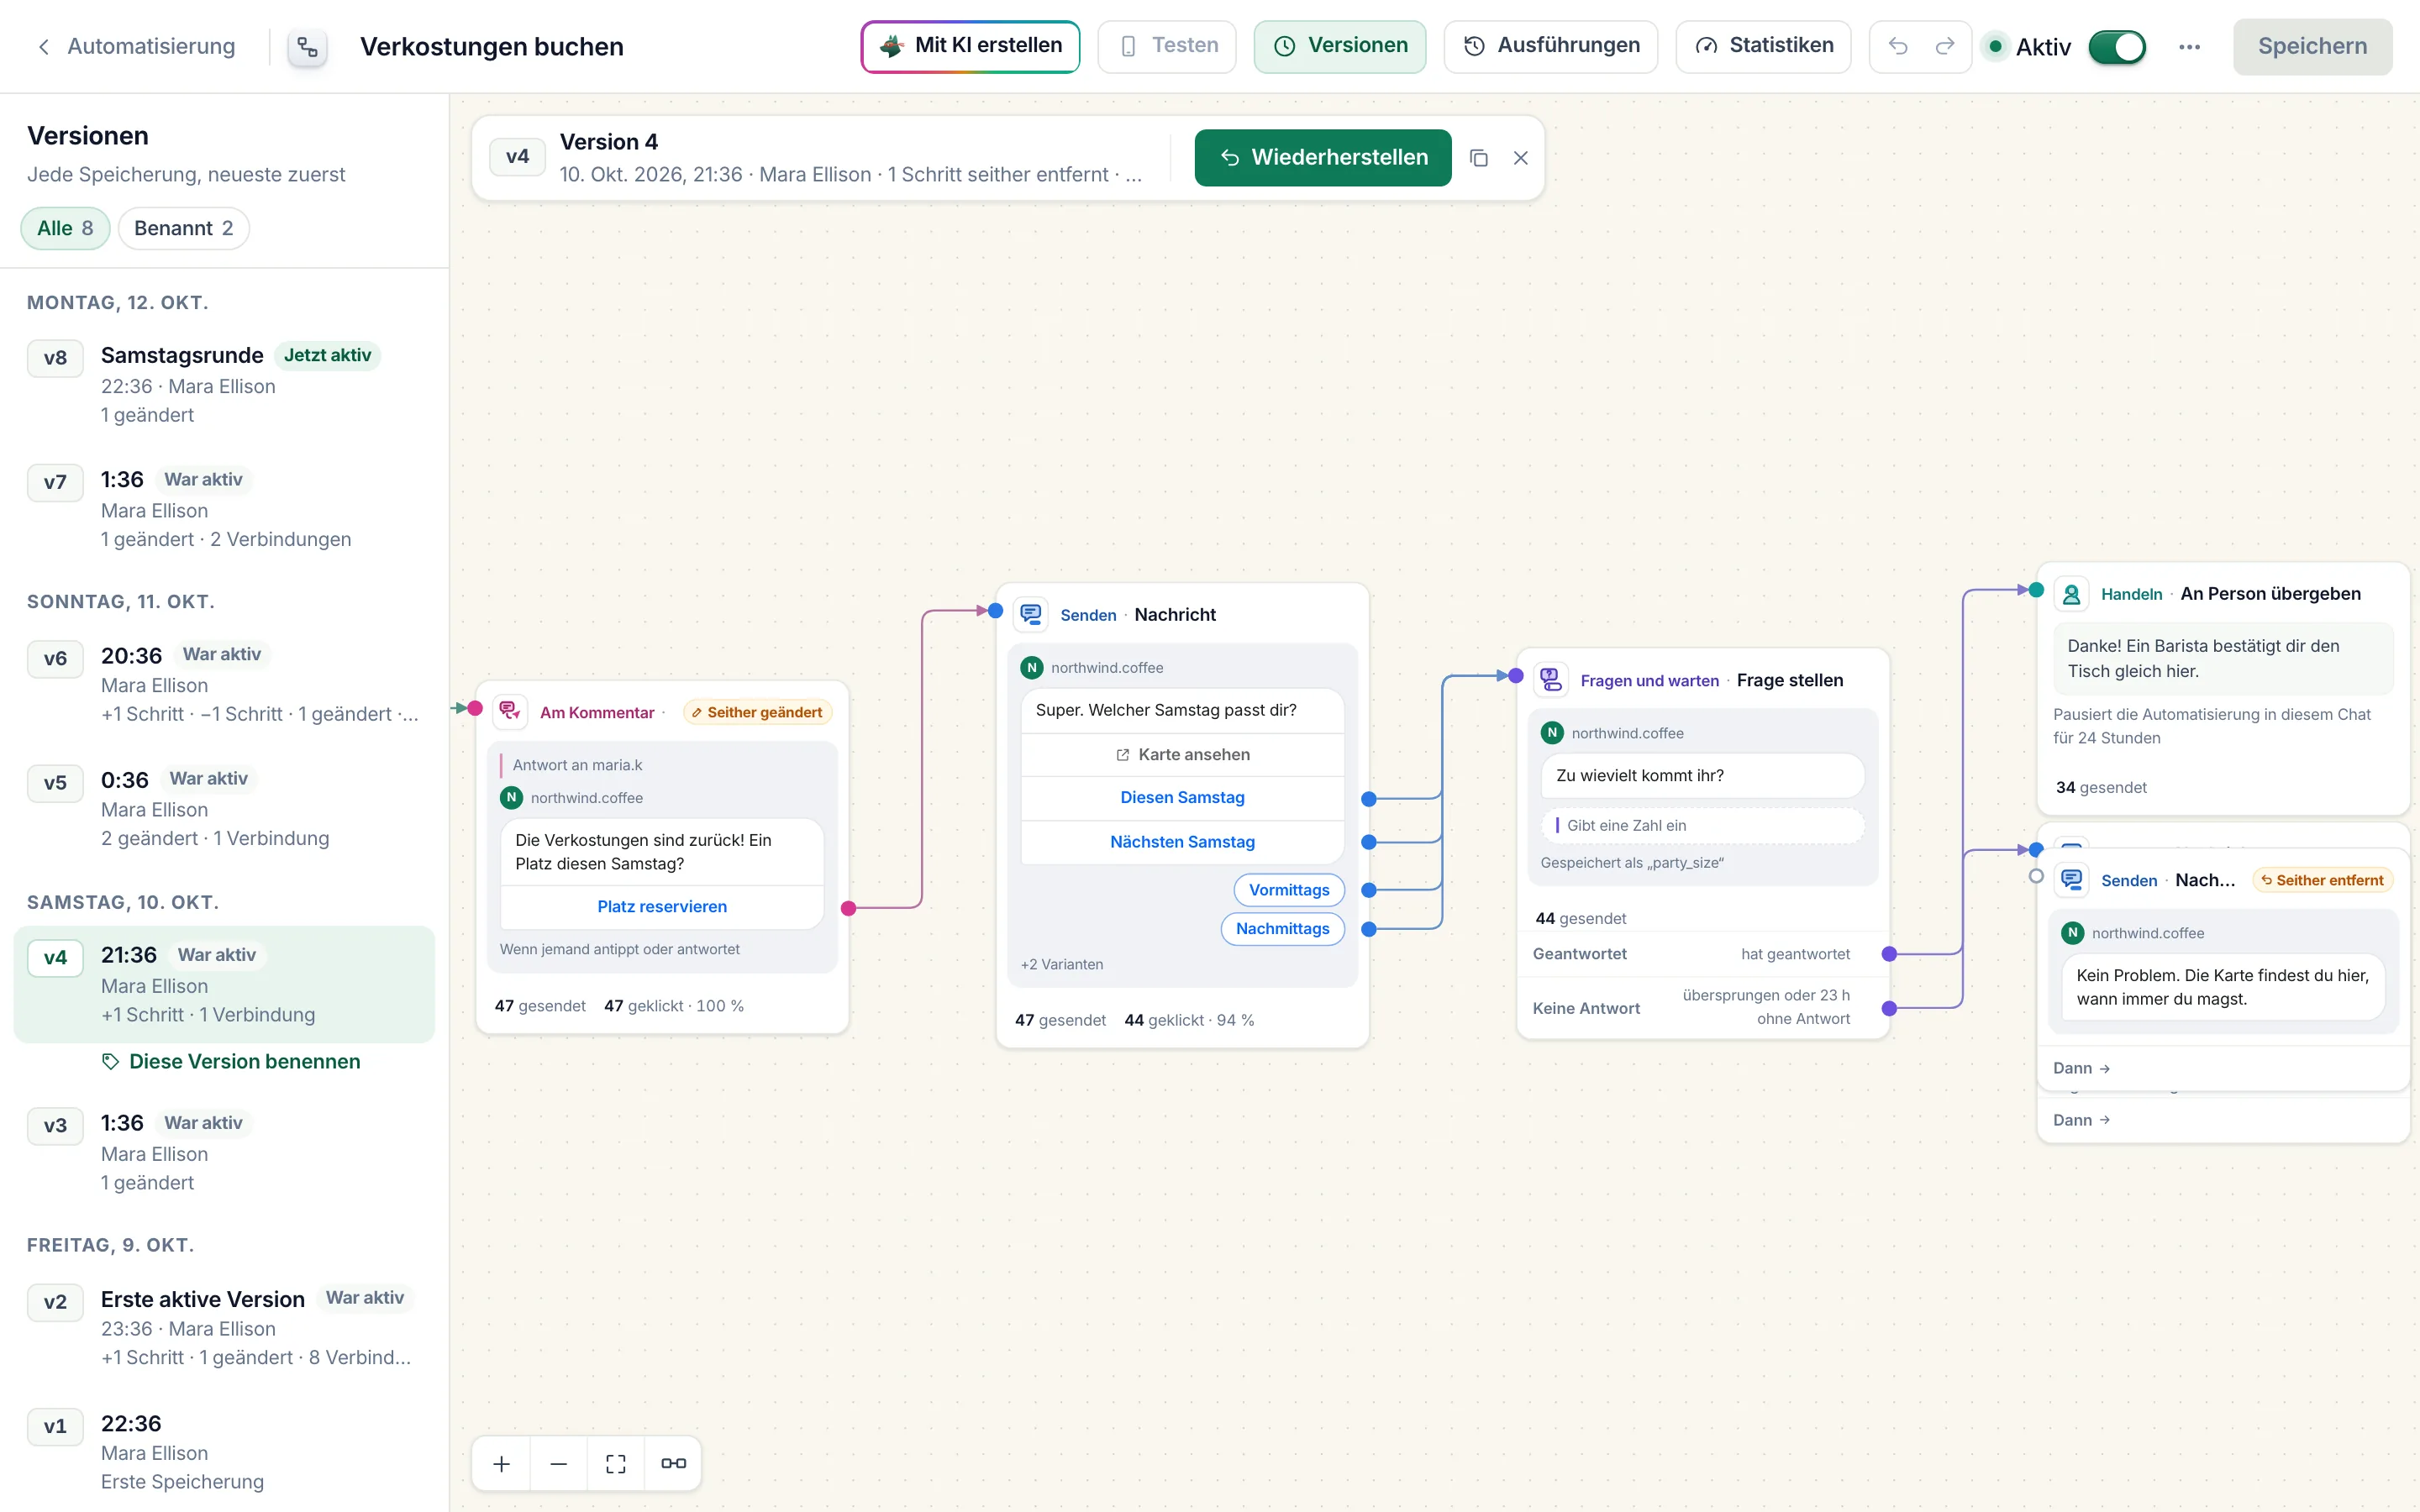
Task: Click the Seither entfernt badge
Action: click(2322, 880)
